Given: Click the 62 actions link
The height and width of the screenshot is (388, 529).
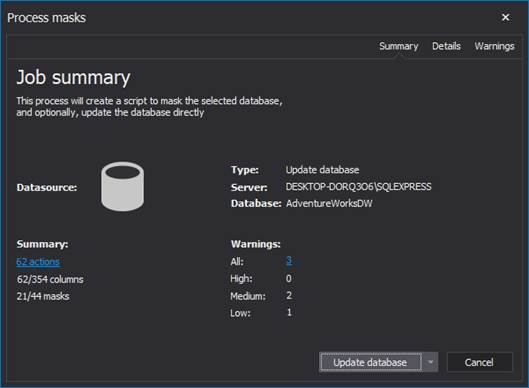Looking at the screenshot, I should point(38,262).
